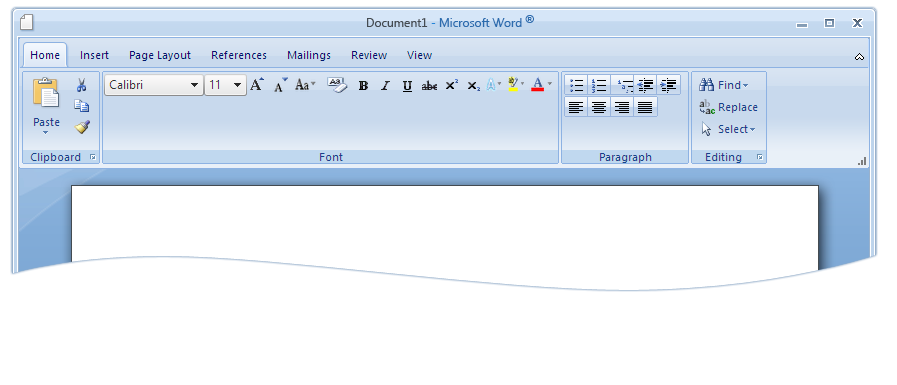
Task: Create a multilevel list
Action: pyautogui.click(x=625, y=85)
